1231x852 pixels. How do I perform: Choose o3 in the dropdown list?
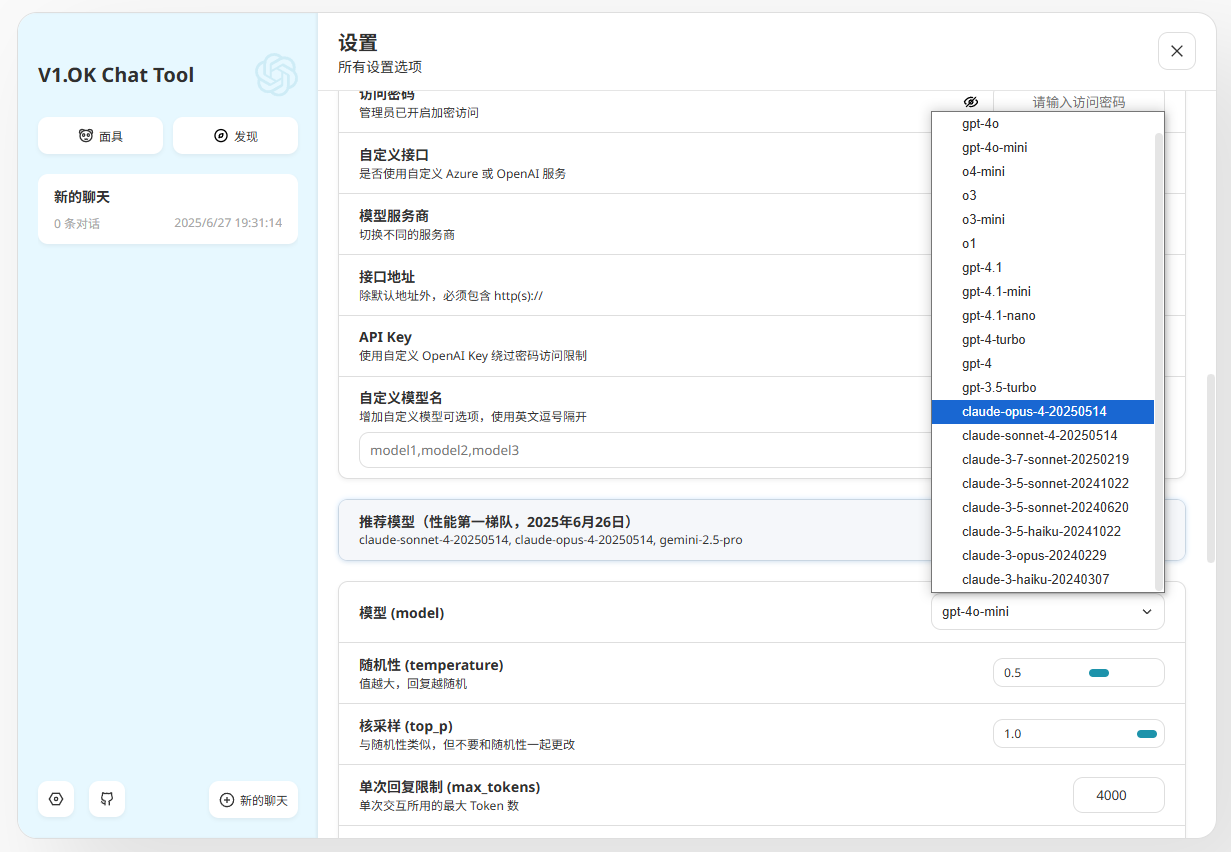click(x=1042, y=196)
